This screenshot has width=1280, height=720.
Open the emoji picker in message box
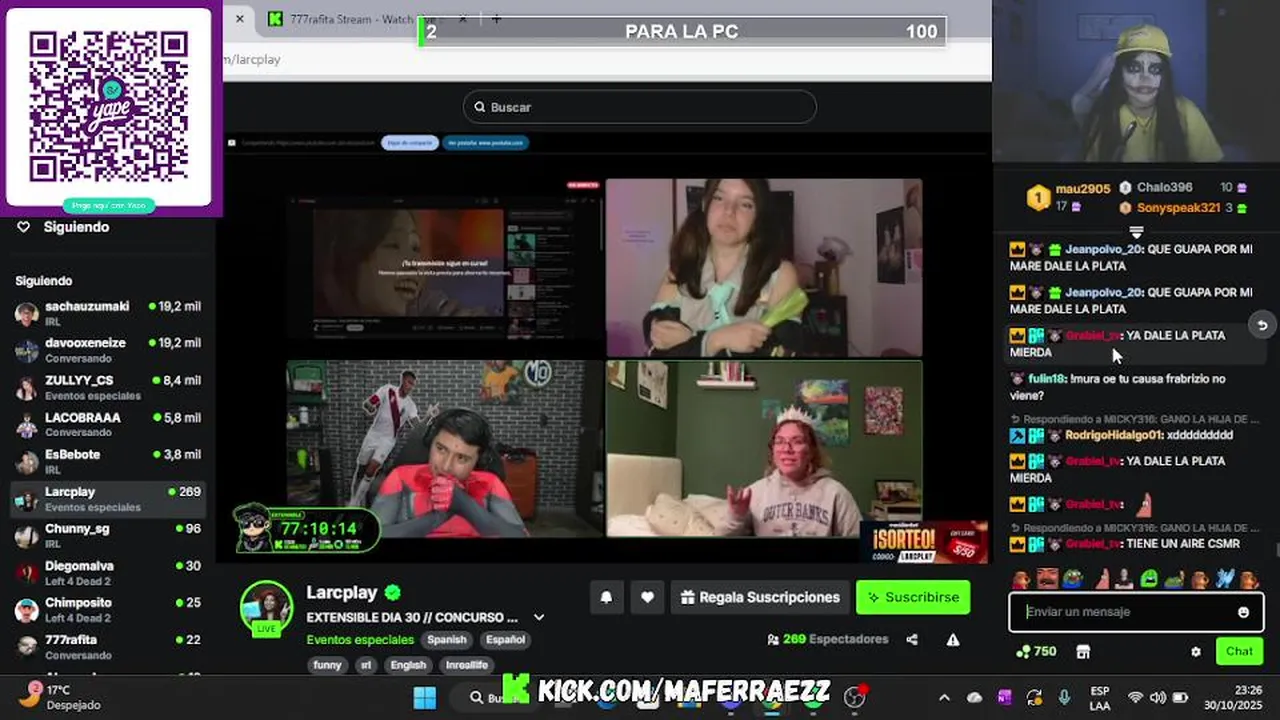coord(1243,612)
